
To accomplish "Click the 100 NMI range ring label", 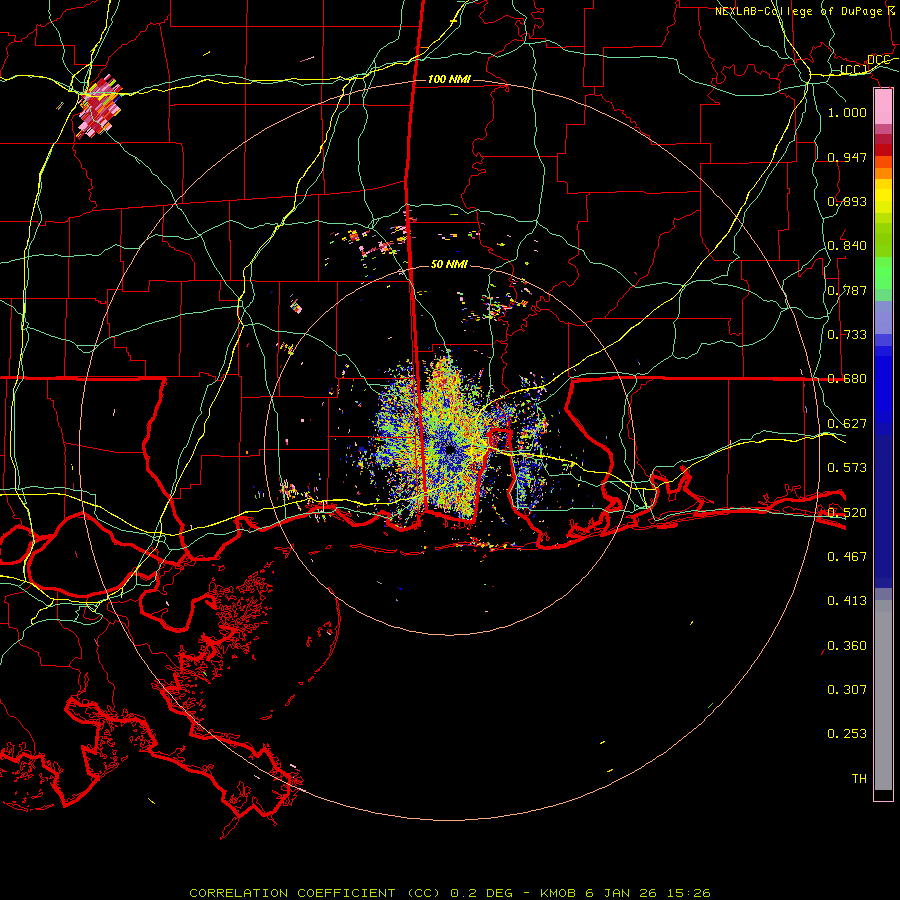I will [x=449, y=79].
